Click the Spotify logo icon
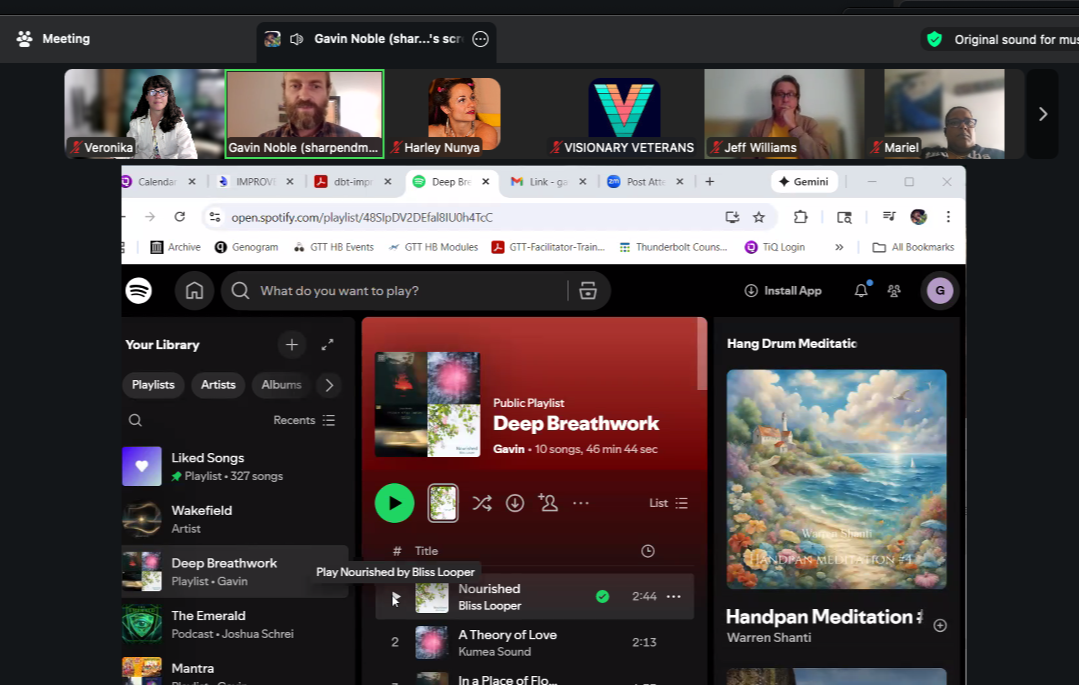The width and height of the screenshot is (1079, 685). click(x=138, y=291)
